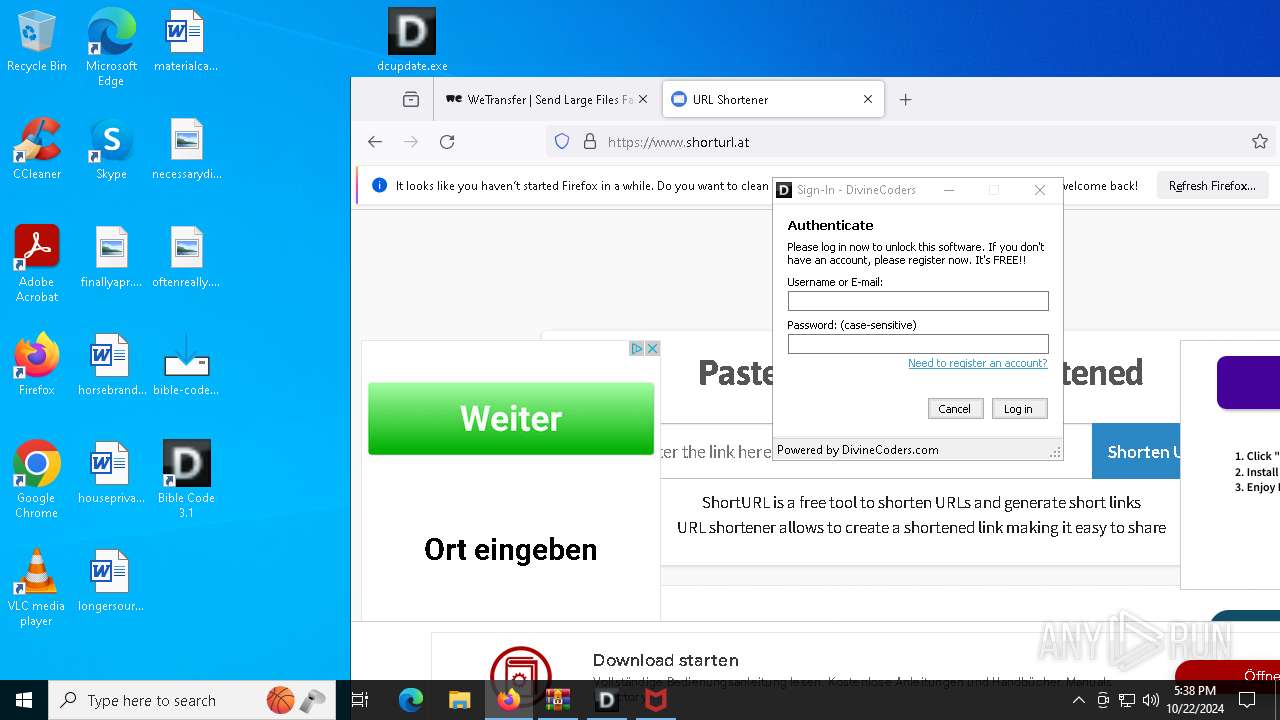Open the taskbar clock and date
Viewport: 1280px width, 720px height.
pos(1195,701)
